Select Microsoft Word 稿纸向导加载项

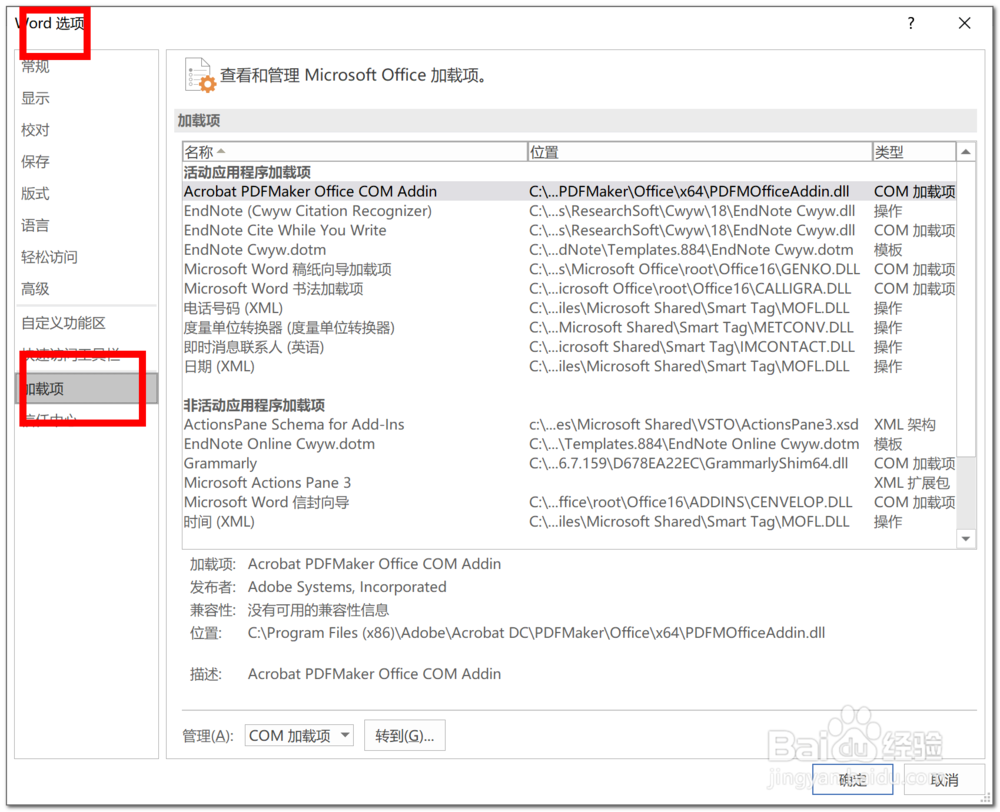point(569,269)
